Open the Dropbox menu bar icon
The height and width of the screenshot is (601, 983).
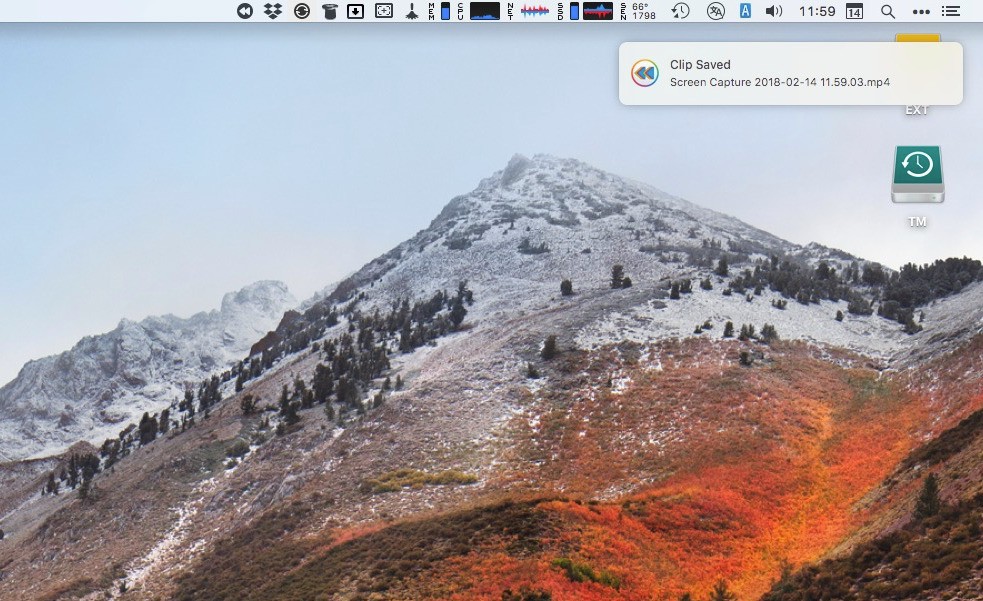click(273, 11)
